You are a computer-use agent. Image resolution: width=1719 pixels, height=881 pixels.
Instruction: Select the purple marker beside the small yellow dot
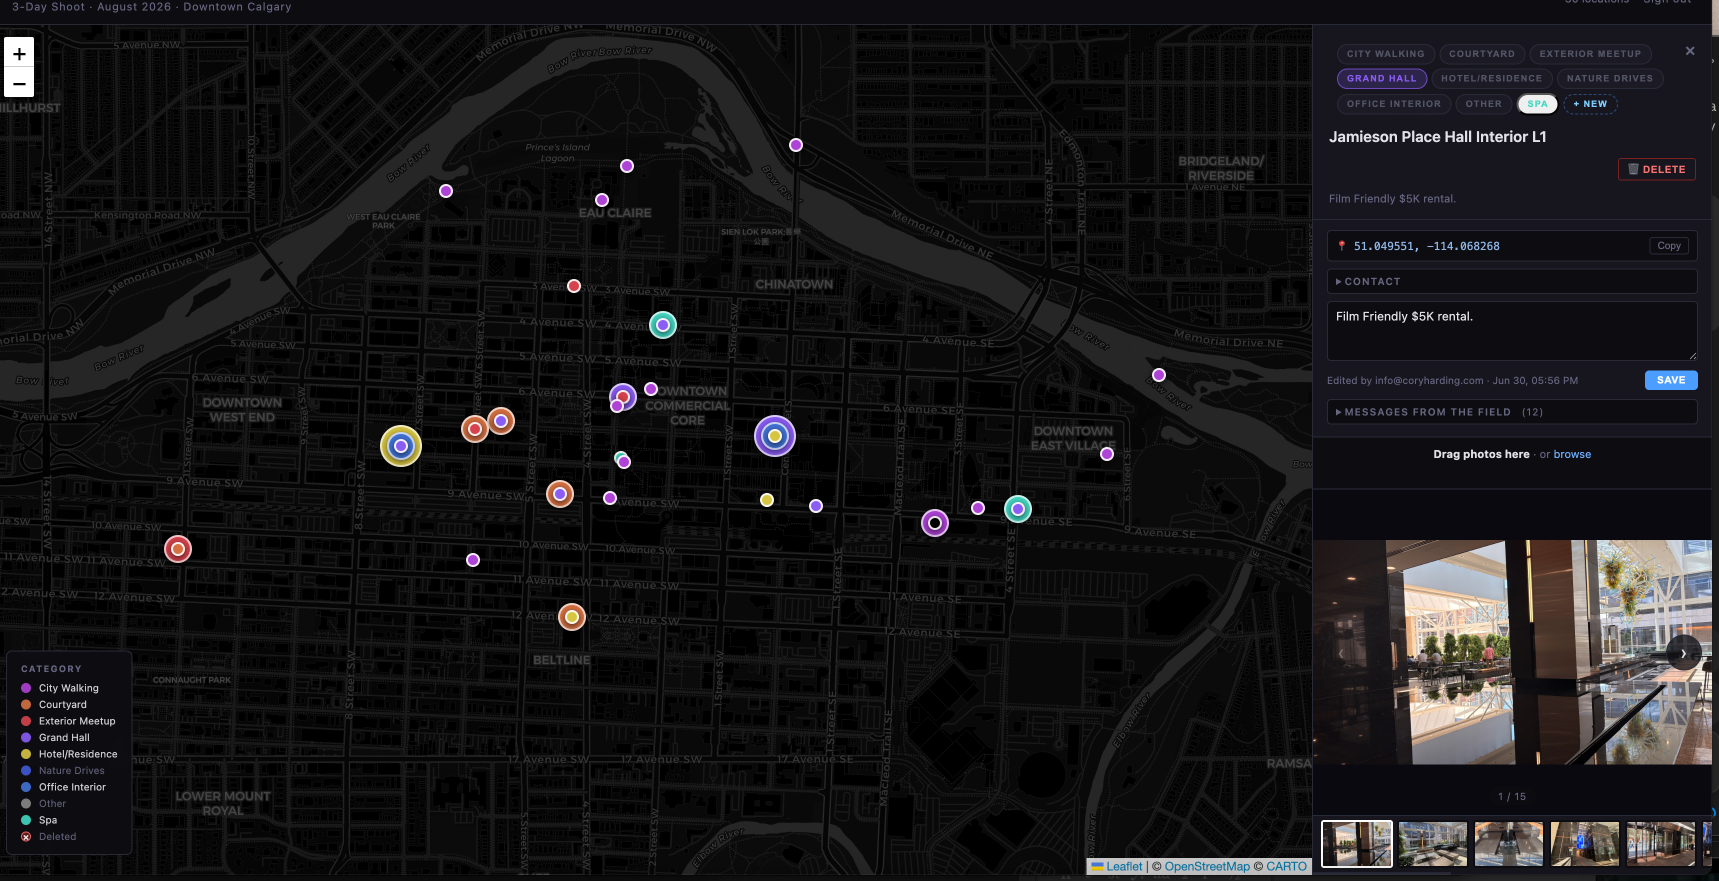816,506
